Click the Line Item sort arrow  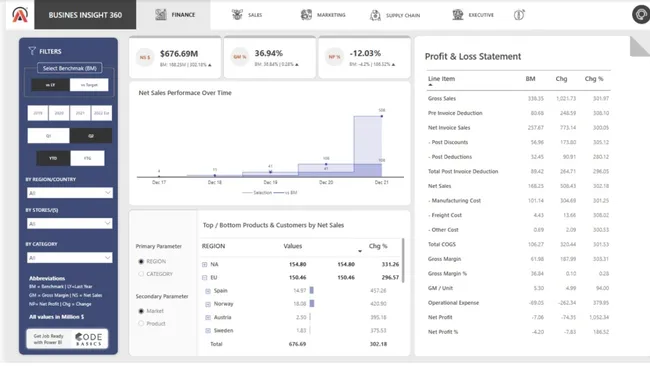pyautogui.click(x=430, y=85)
